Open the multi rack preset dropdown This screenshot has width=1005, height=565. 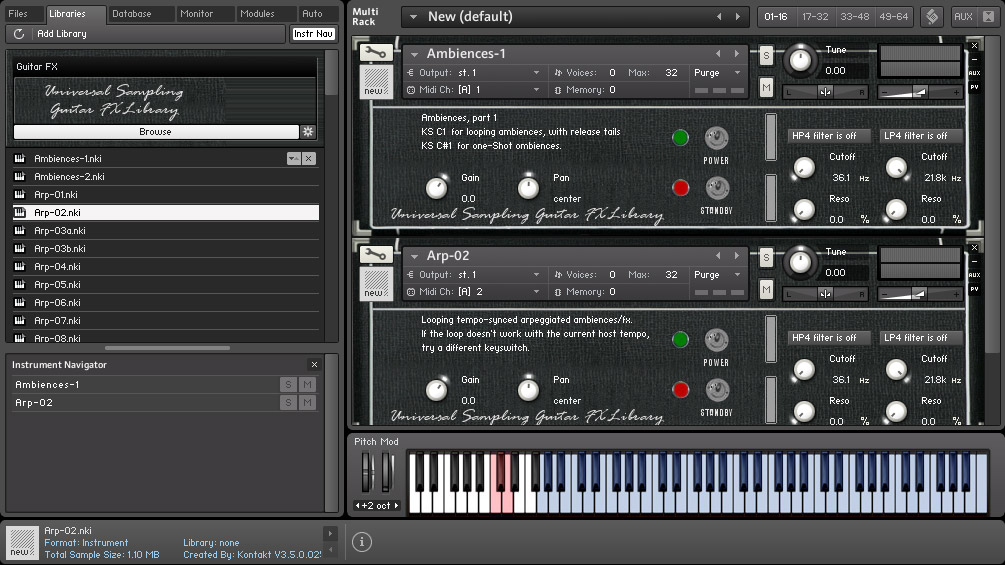411,17
